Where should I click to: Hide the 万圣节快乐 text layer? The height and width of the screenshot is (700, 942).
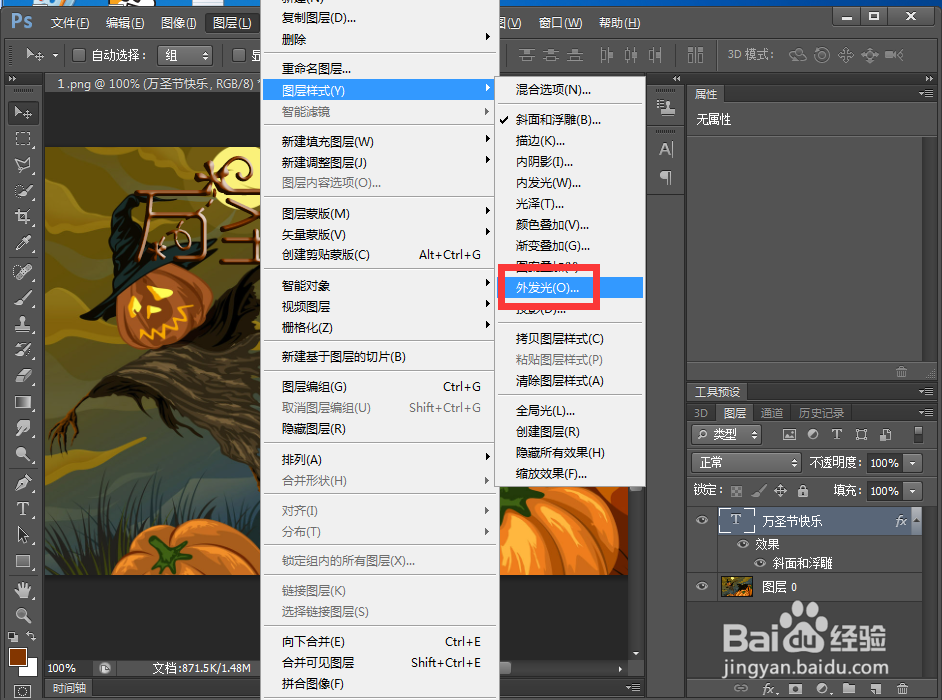702,520
